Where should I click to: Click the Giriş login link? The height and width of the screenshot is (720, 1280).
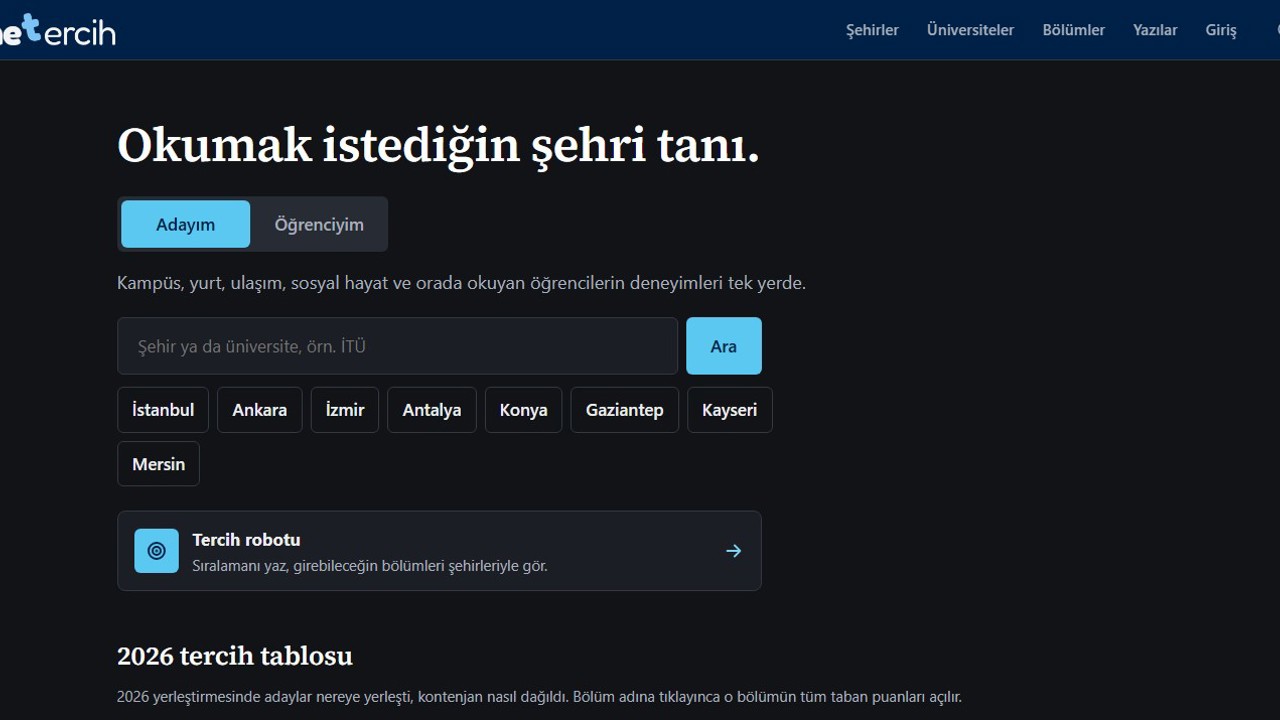1221,30
